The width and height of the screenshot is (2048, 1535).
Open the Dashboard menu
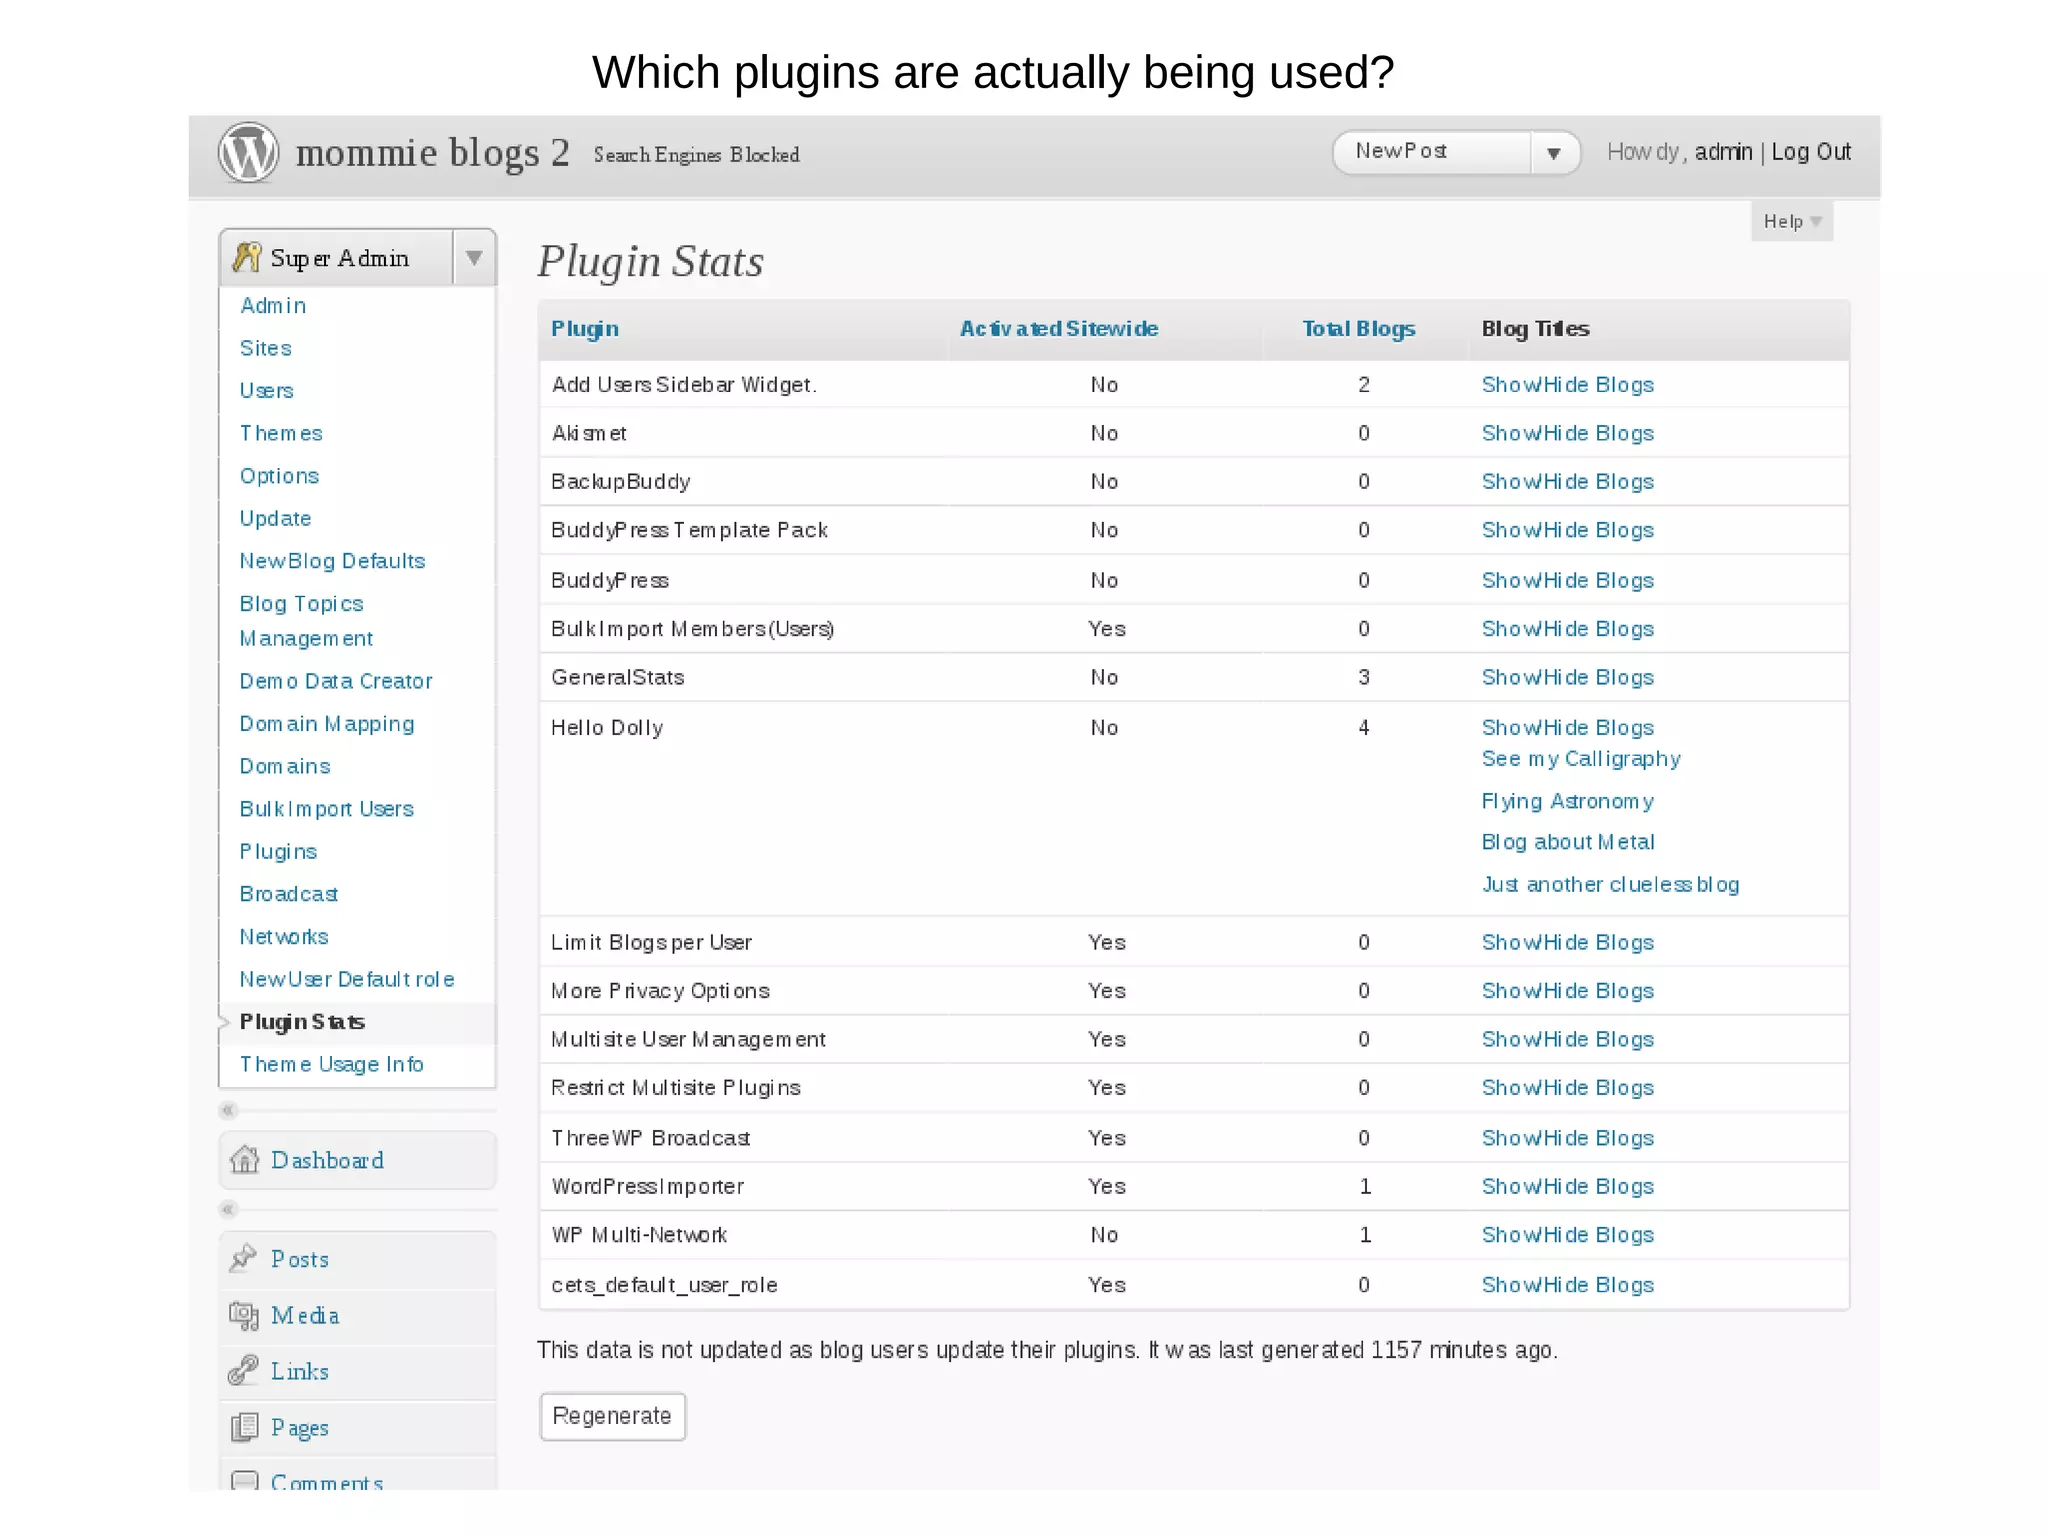pos(327,1160)
